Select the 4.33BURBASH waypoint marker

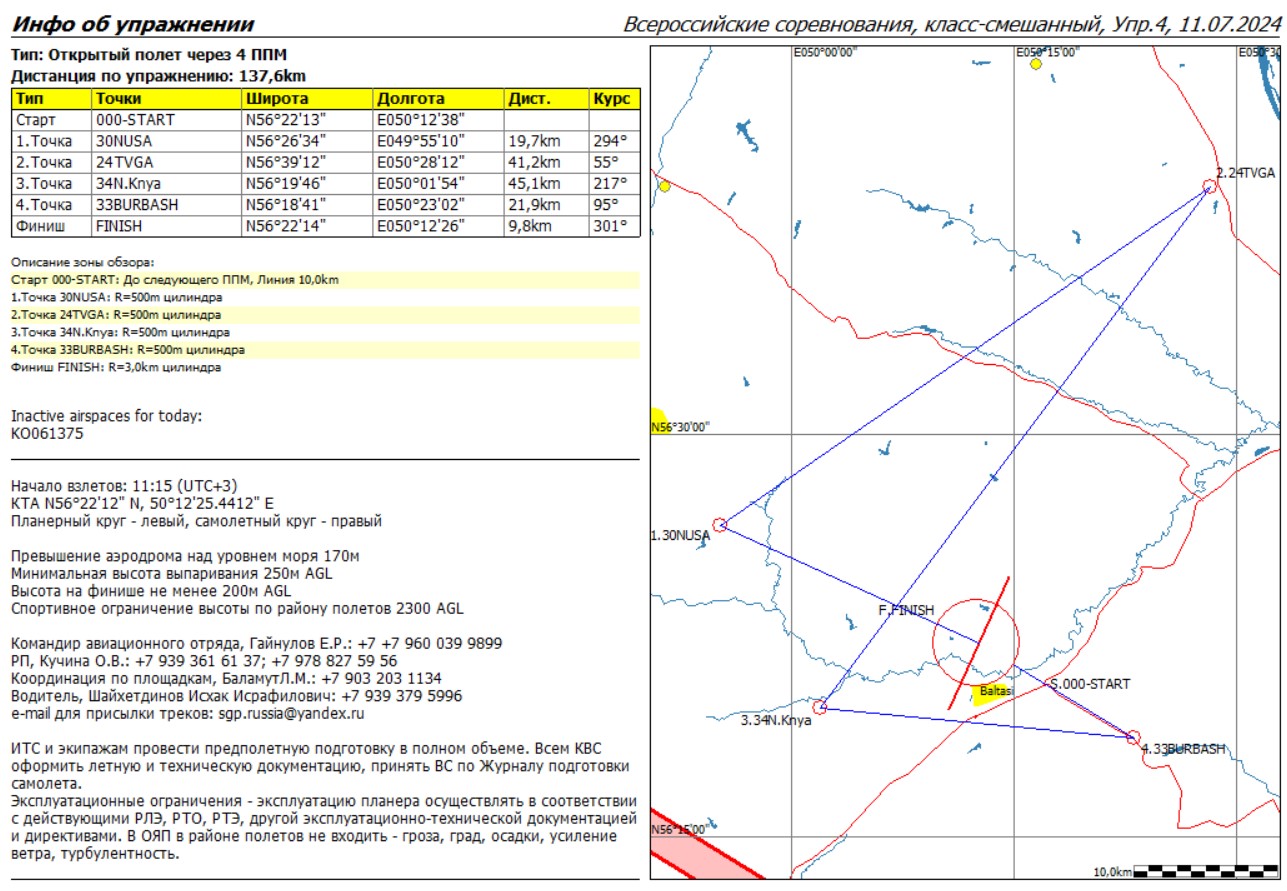coord(1133,738)
